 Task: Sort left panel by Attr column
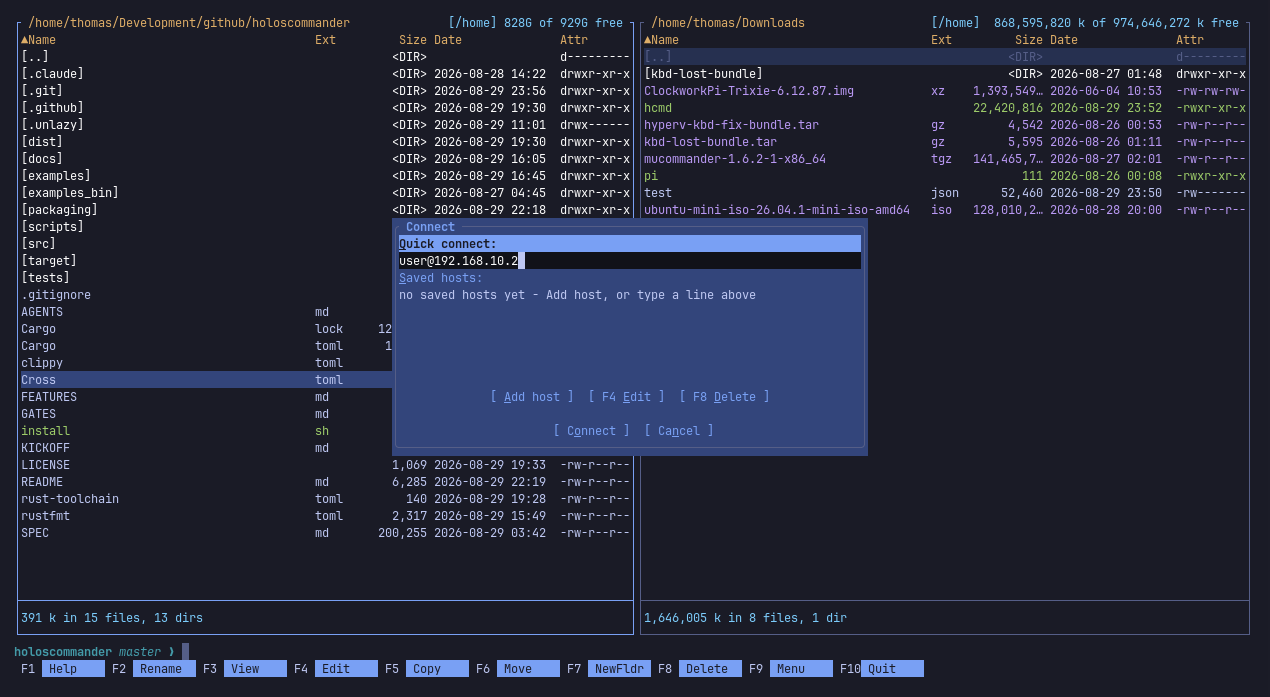574,40
